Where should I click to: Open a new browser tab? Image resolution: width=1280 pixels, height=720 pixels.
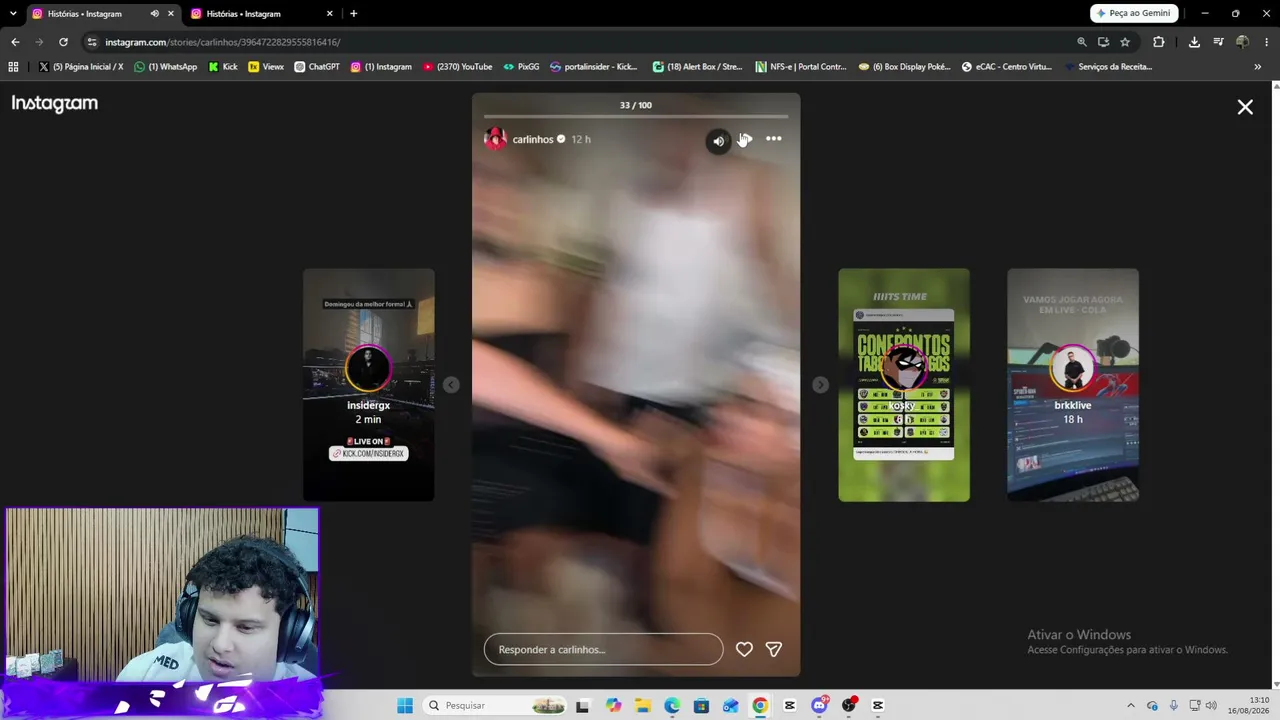pyautogui.click(x=353, y=14)
